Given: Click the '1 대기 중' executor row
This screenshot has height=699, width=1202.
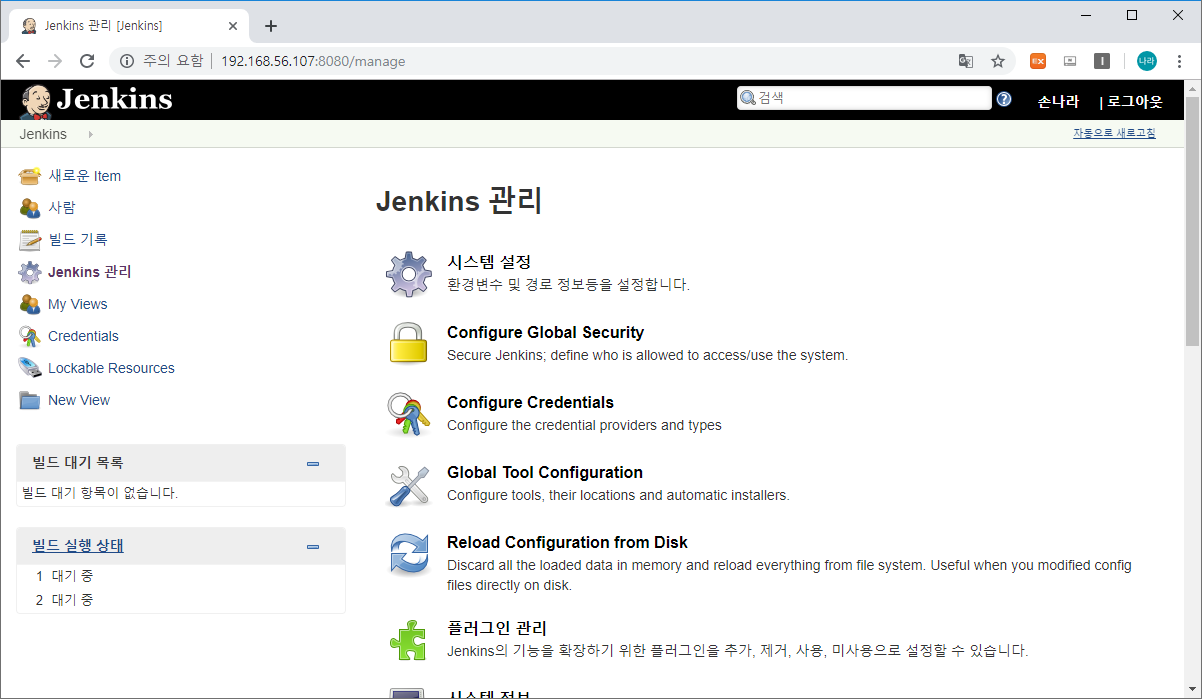Looking at the screenshot, I should [181, 576].
